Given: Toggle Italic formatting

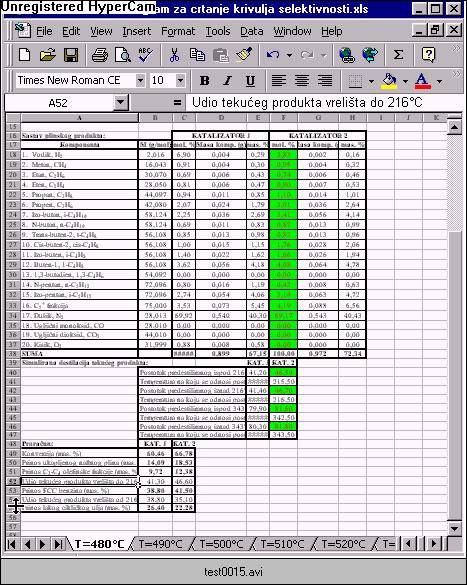Looking at the screenshot, I should [227, 80].
